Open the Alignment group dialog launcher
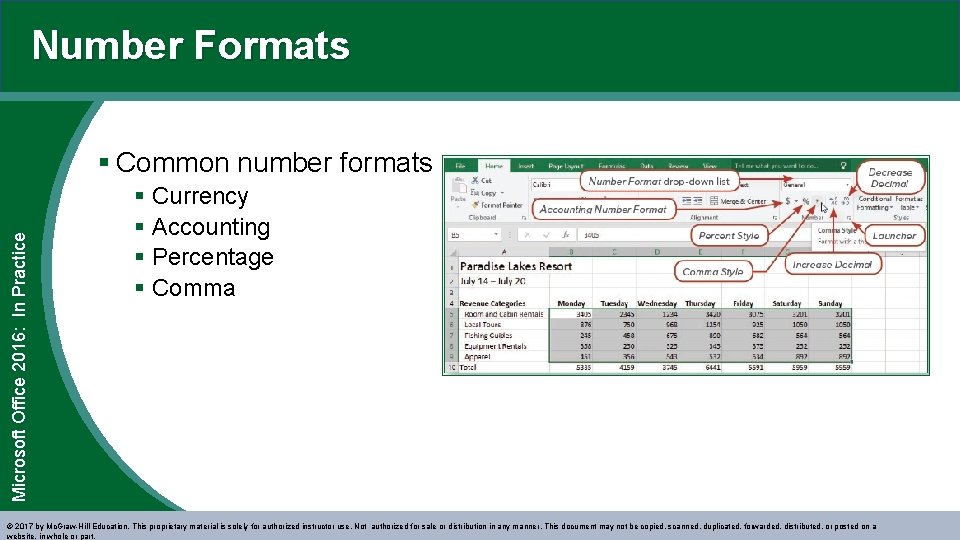The width and height of the screenshot is (960, 540). click(775, 218)
